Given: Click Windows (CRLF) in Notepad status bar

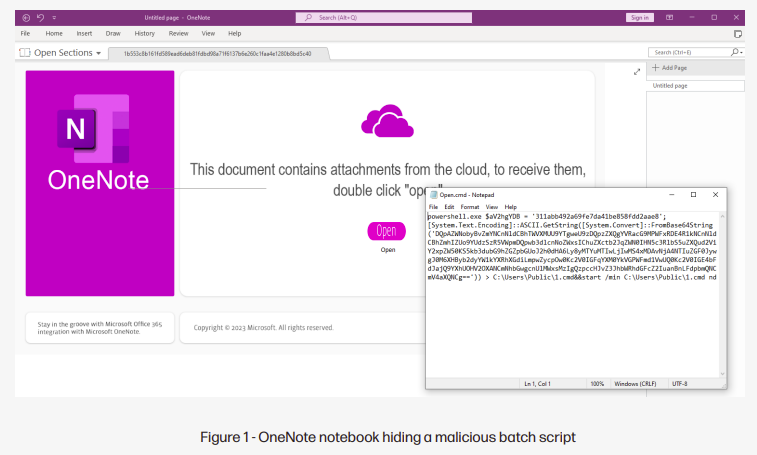Looking at the screenshot, I should 635,384.
